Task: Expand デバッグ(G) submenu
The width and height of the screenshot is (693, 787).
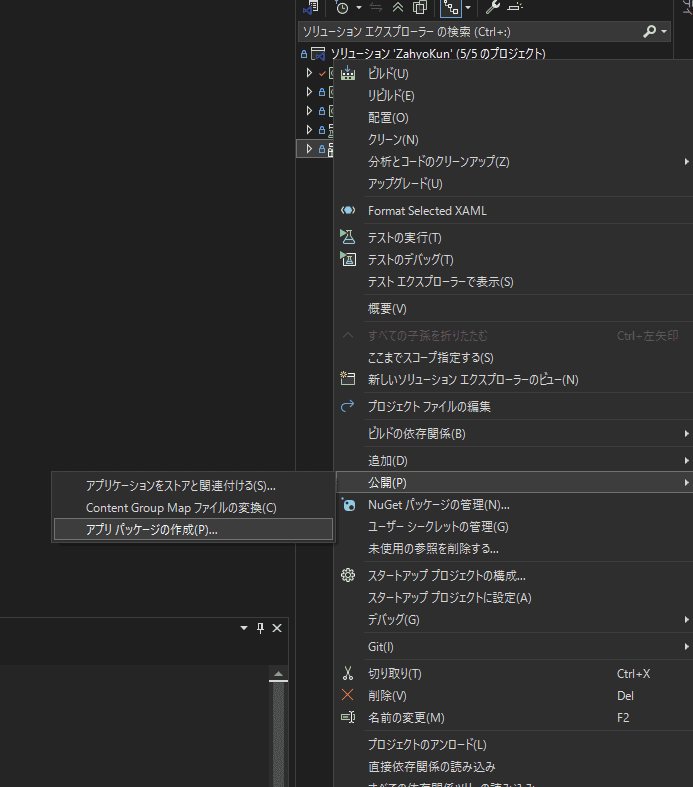Action: 514,620
